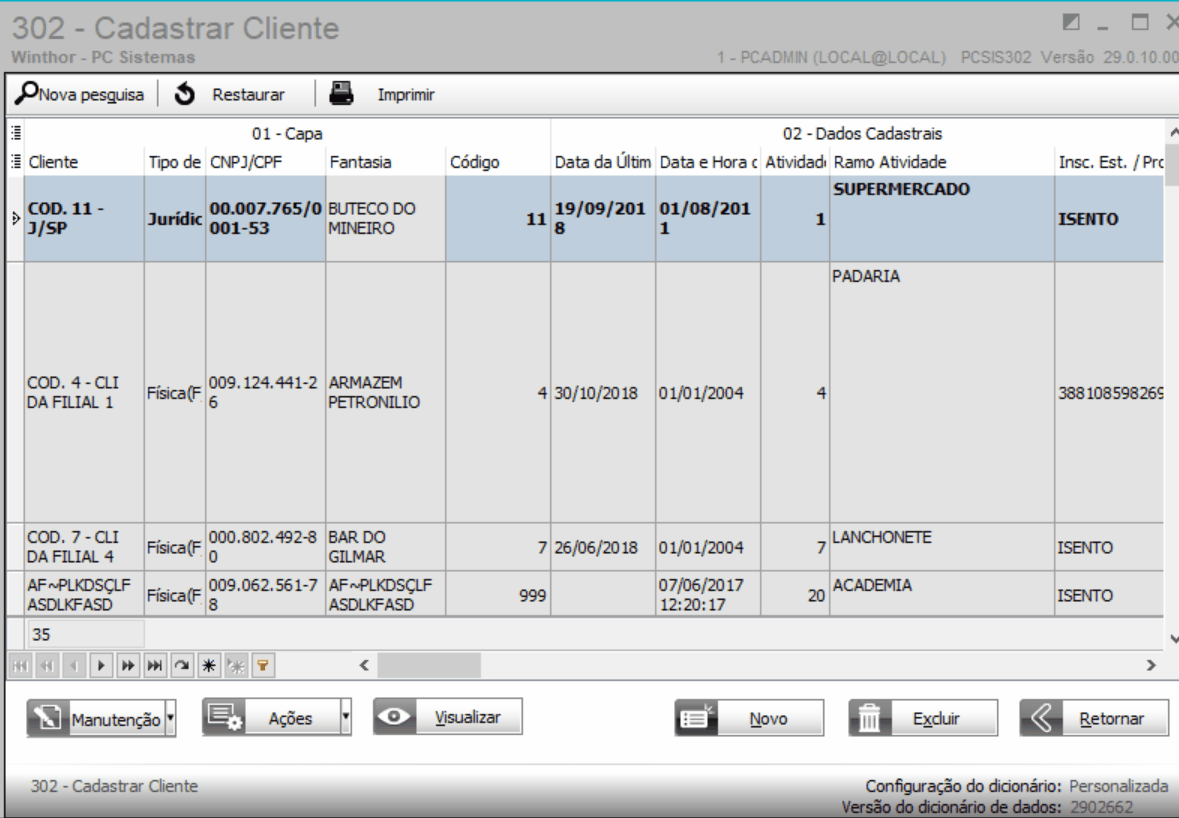The height and width of the screenshot is (818, 1179).
Task: Select the BAR DO GILMAR cell
Action: (385, 547)
